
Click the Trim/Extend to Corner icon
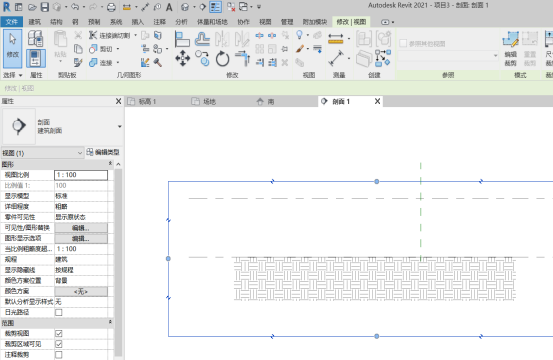(243, 59)
